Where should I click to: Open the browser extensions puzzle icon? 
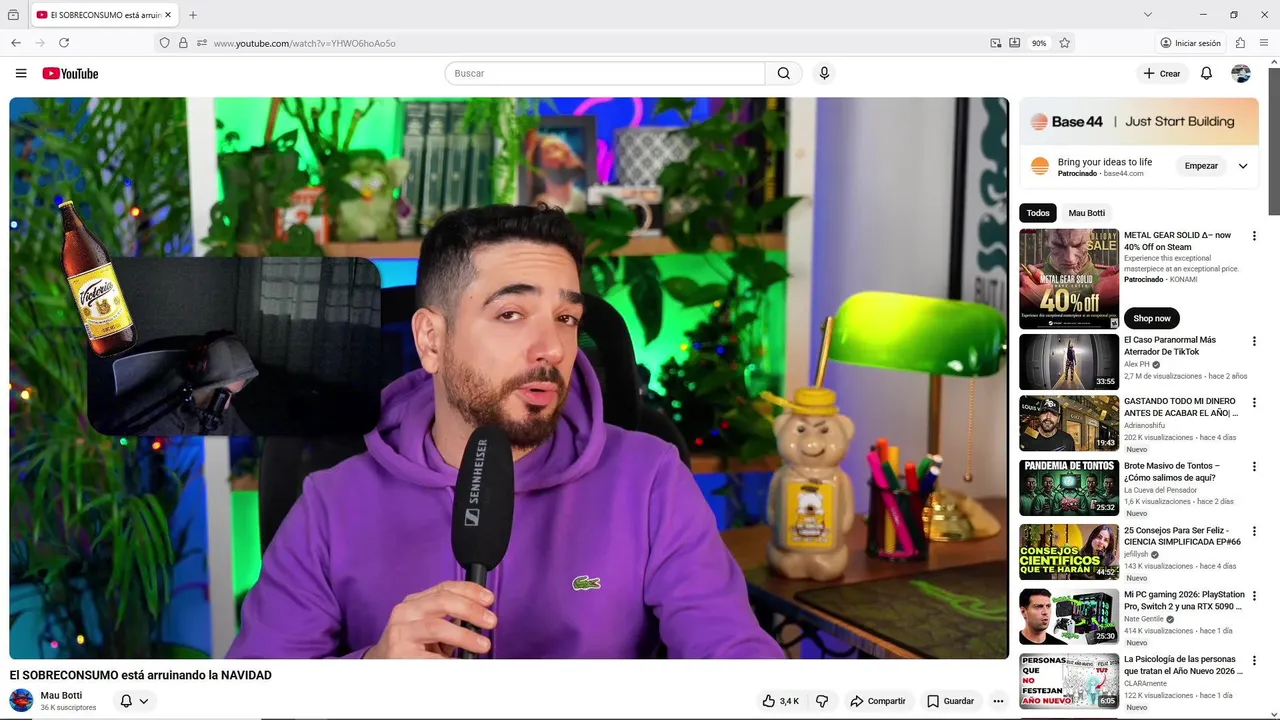click(x=1240, y=43)
